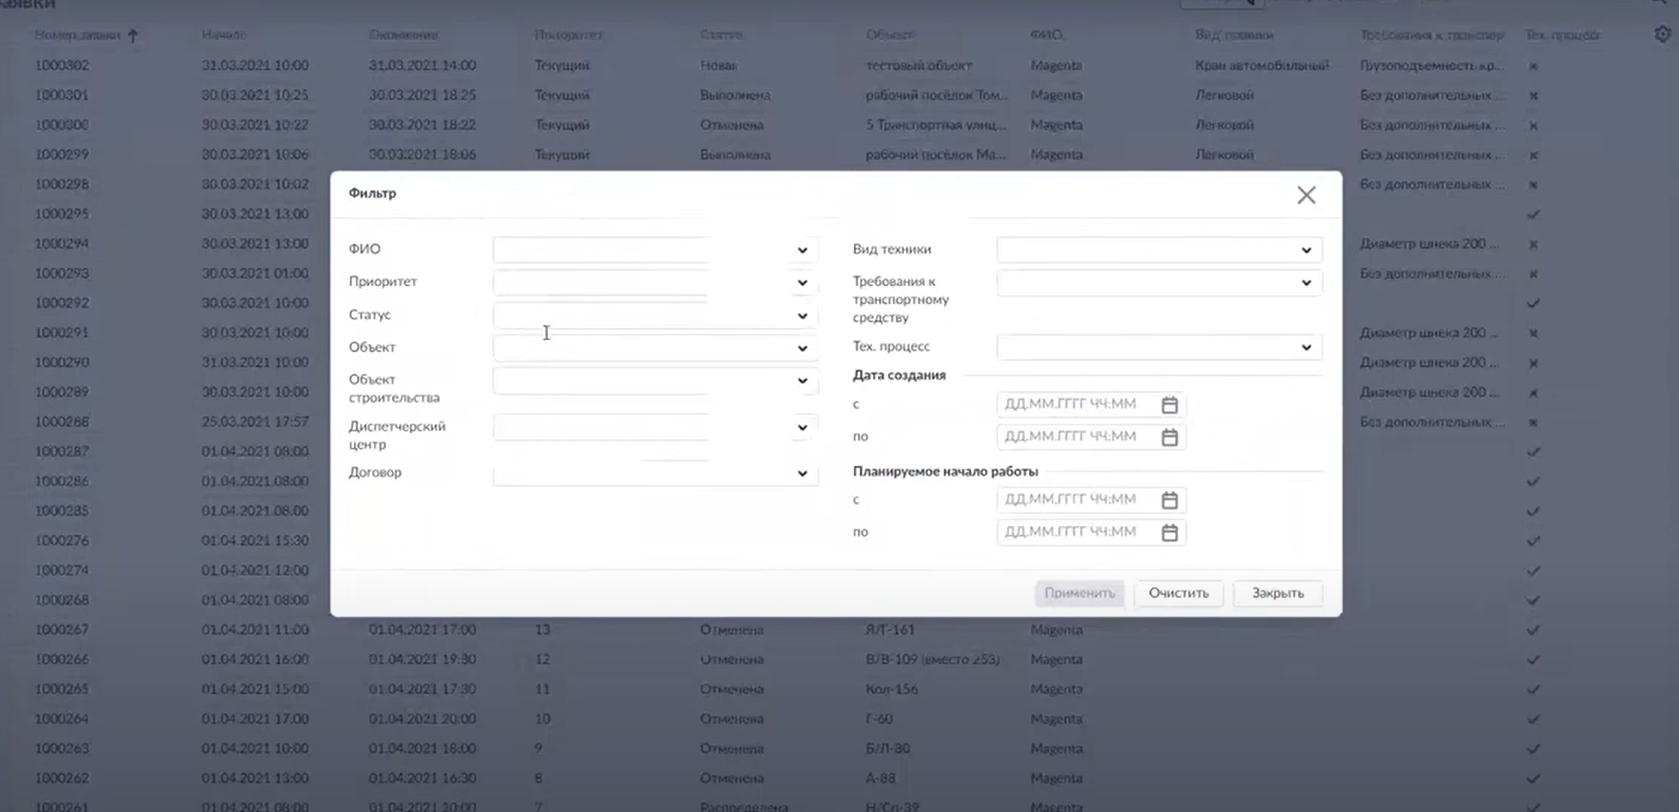Click Очистить to reset filters
Image resolution: width=1679 pixels, height=812 pixels.
(1178, 593)
